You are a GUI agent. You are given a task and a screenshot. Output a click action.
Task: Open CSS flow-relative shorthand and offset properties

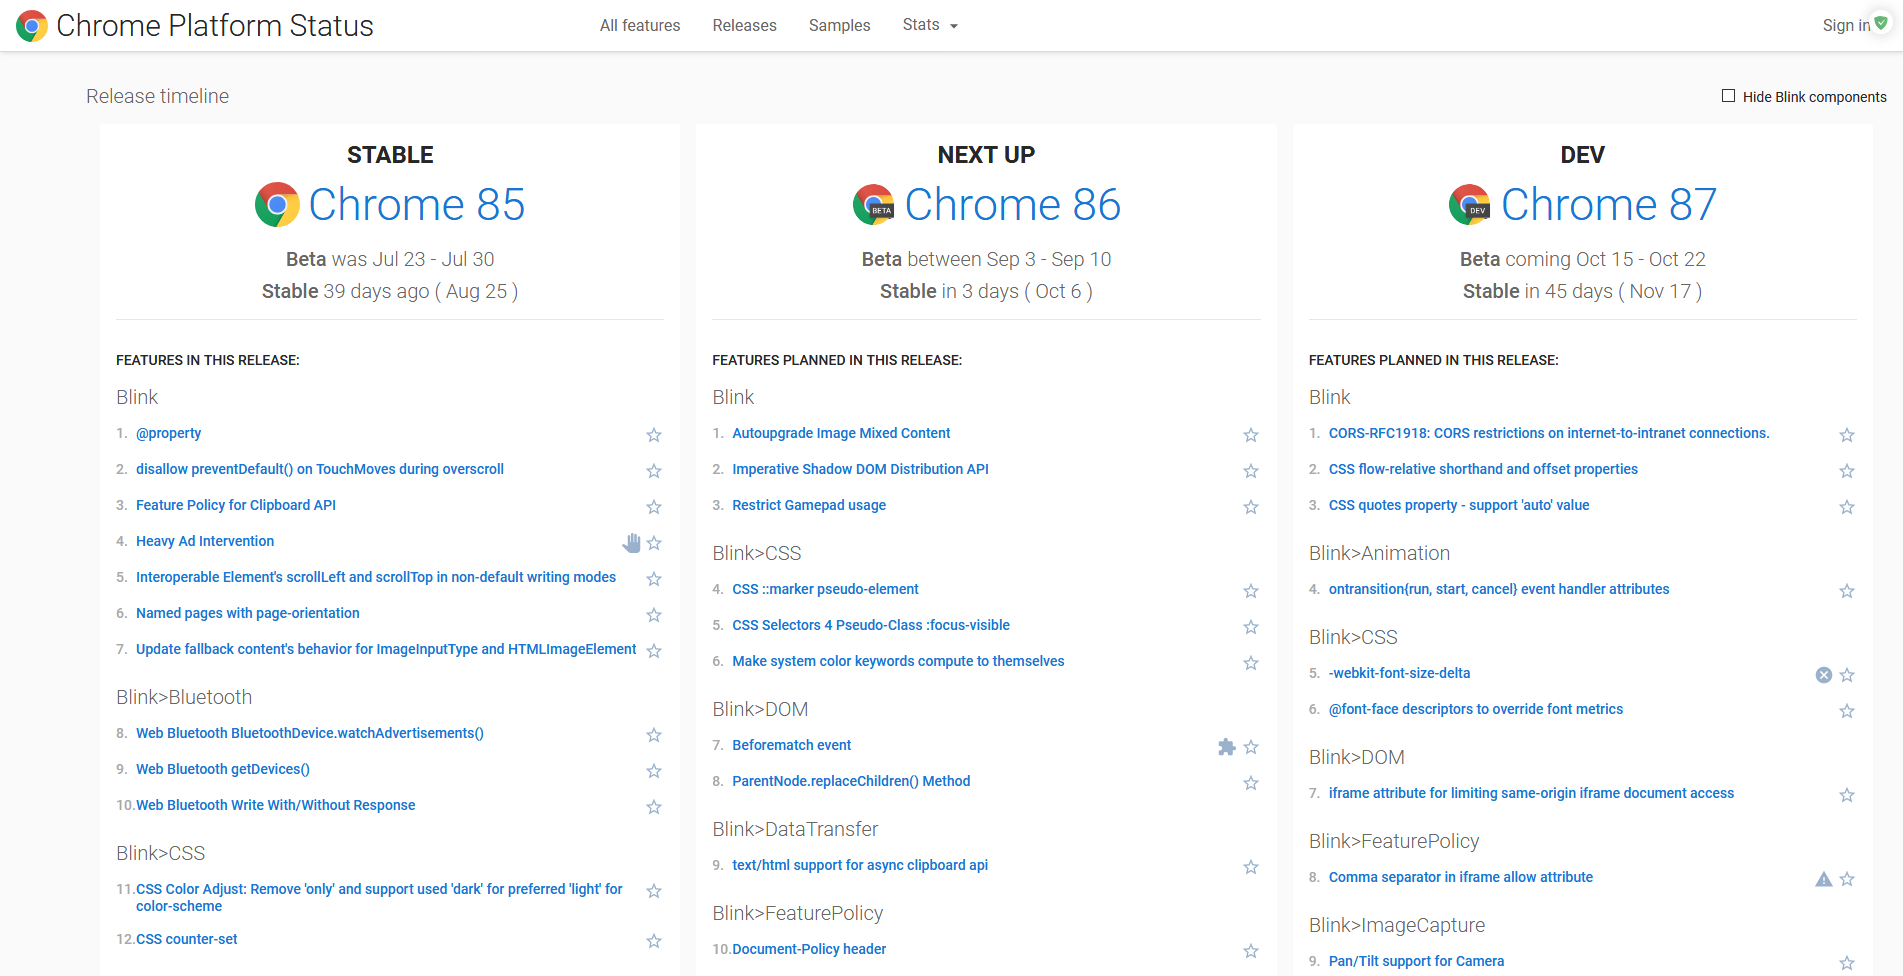[1483, 469]
